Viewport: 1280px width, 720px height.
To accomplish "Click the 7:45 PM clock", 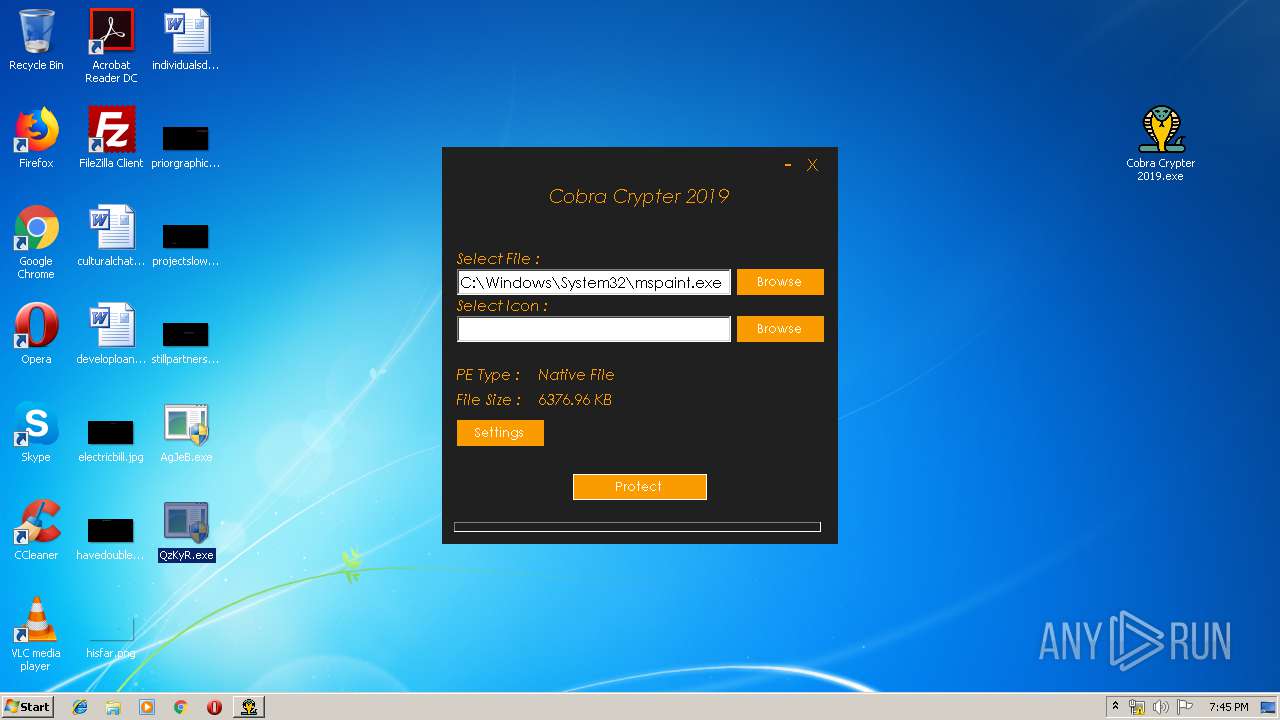I will 1228,707.
